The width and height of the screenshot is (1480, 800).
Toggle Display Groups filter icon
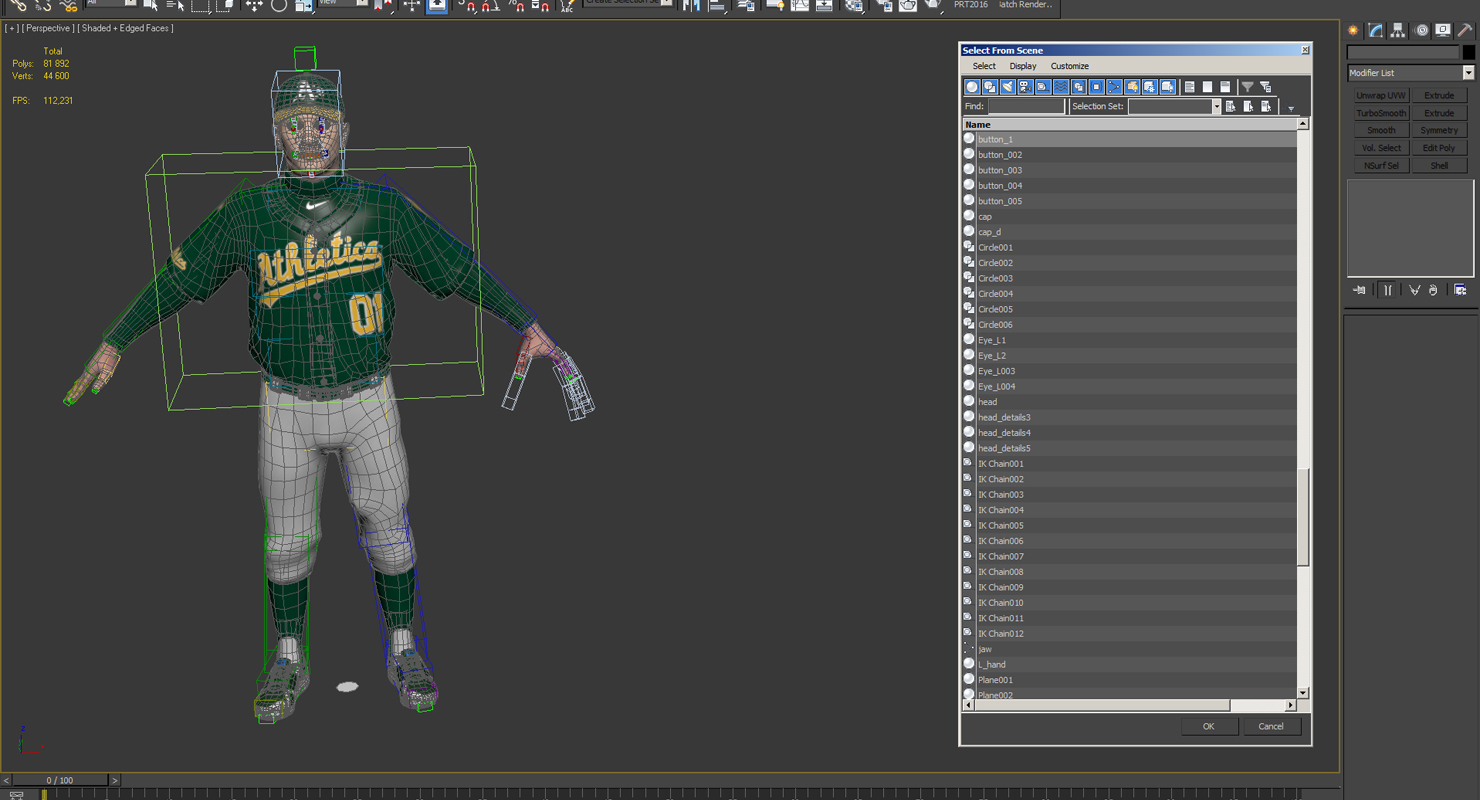(1079, 87)
